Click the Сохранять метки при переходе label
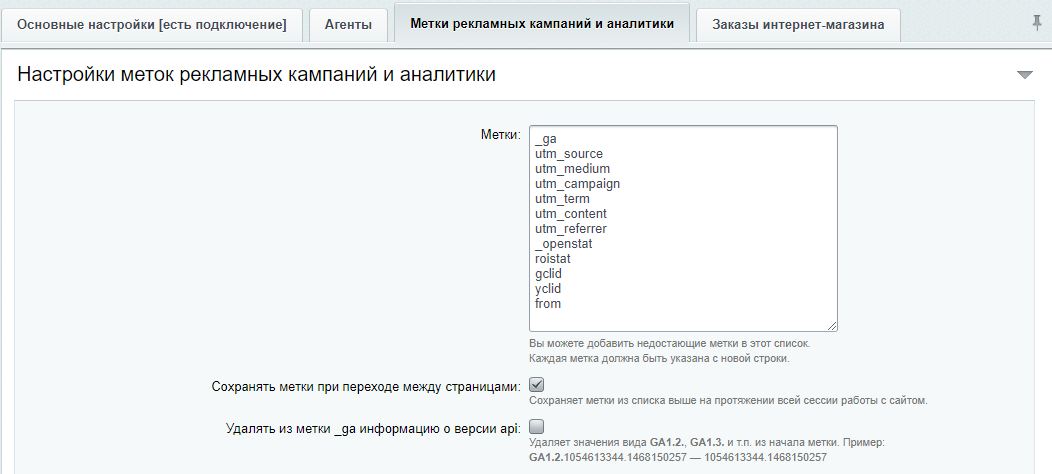This screenshot has height=474, width=1052. coord(366,386)
